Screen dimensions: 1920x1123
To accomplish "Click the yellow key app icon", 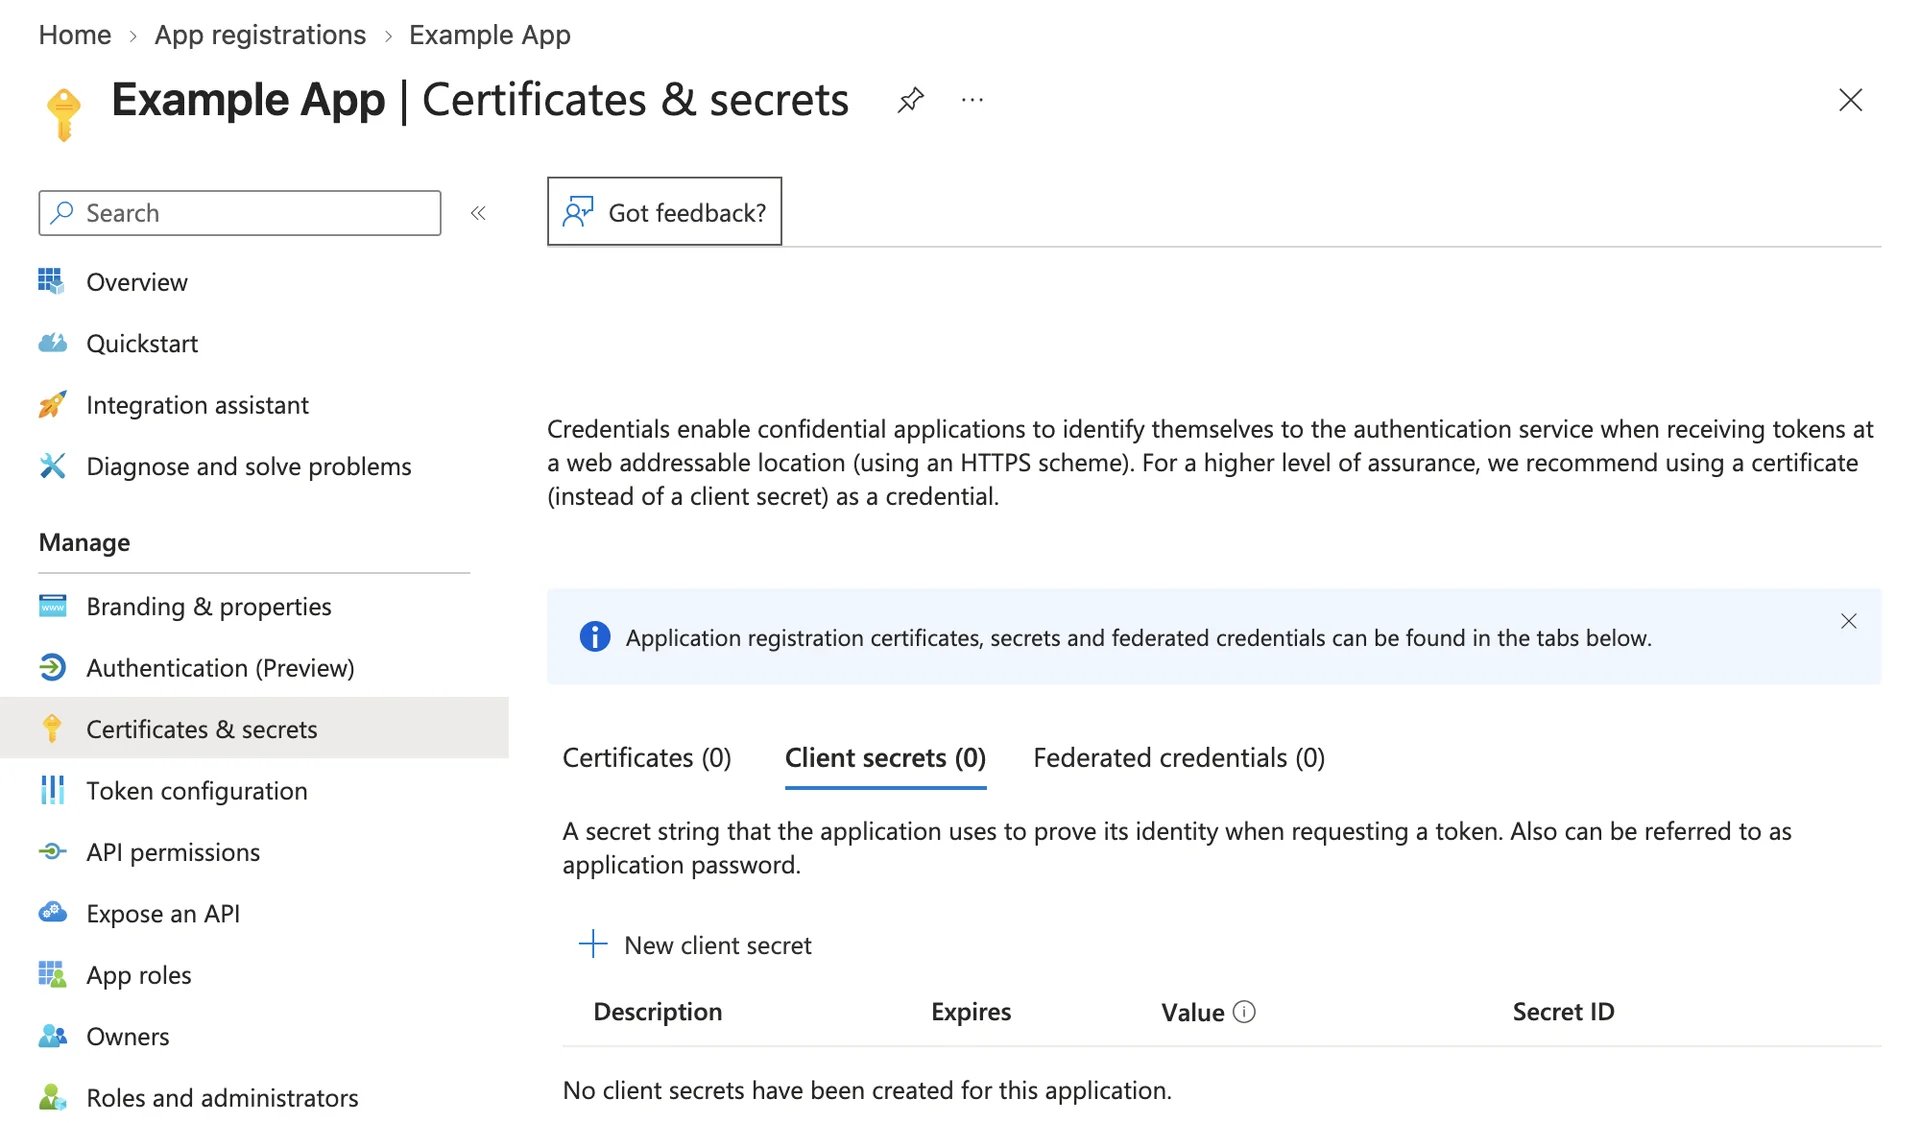I will [x=64, y=113].
